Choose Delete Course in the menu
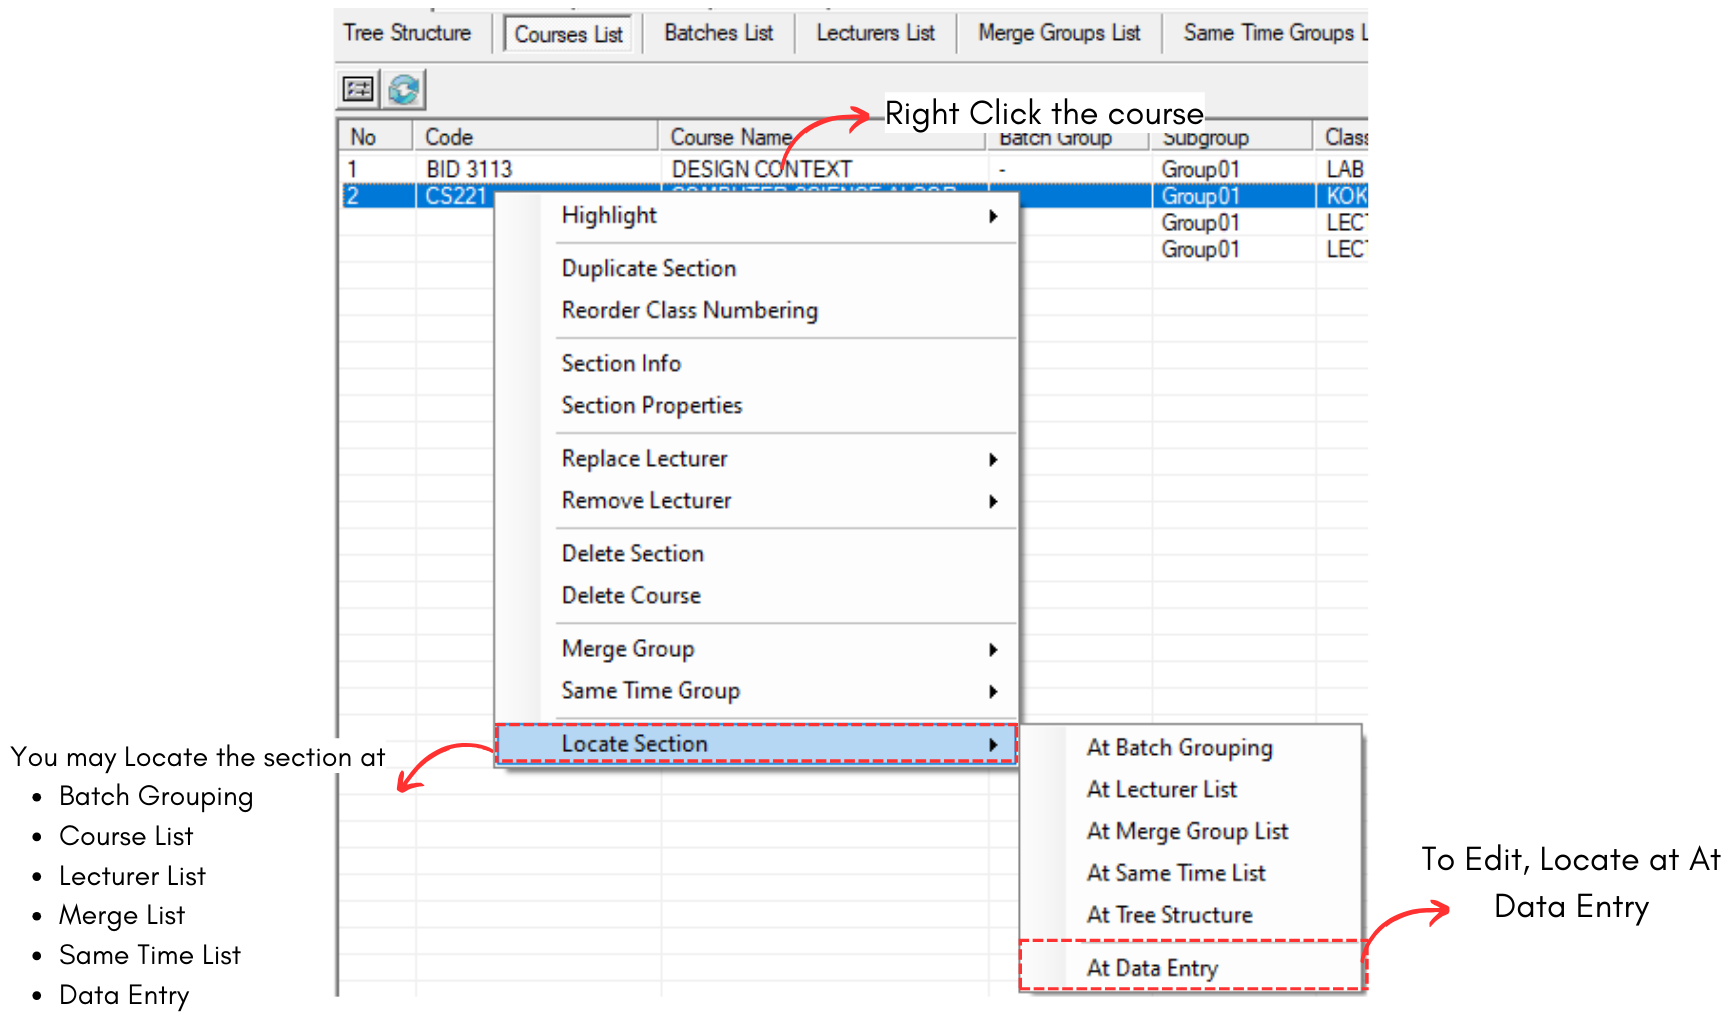1733x1019 pixels. 631,596
